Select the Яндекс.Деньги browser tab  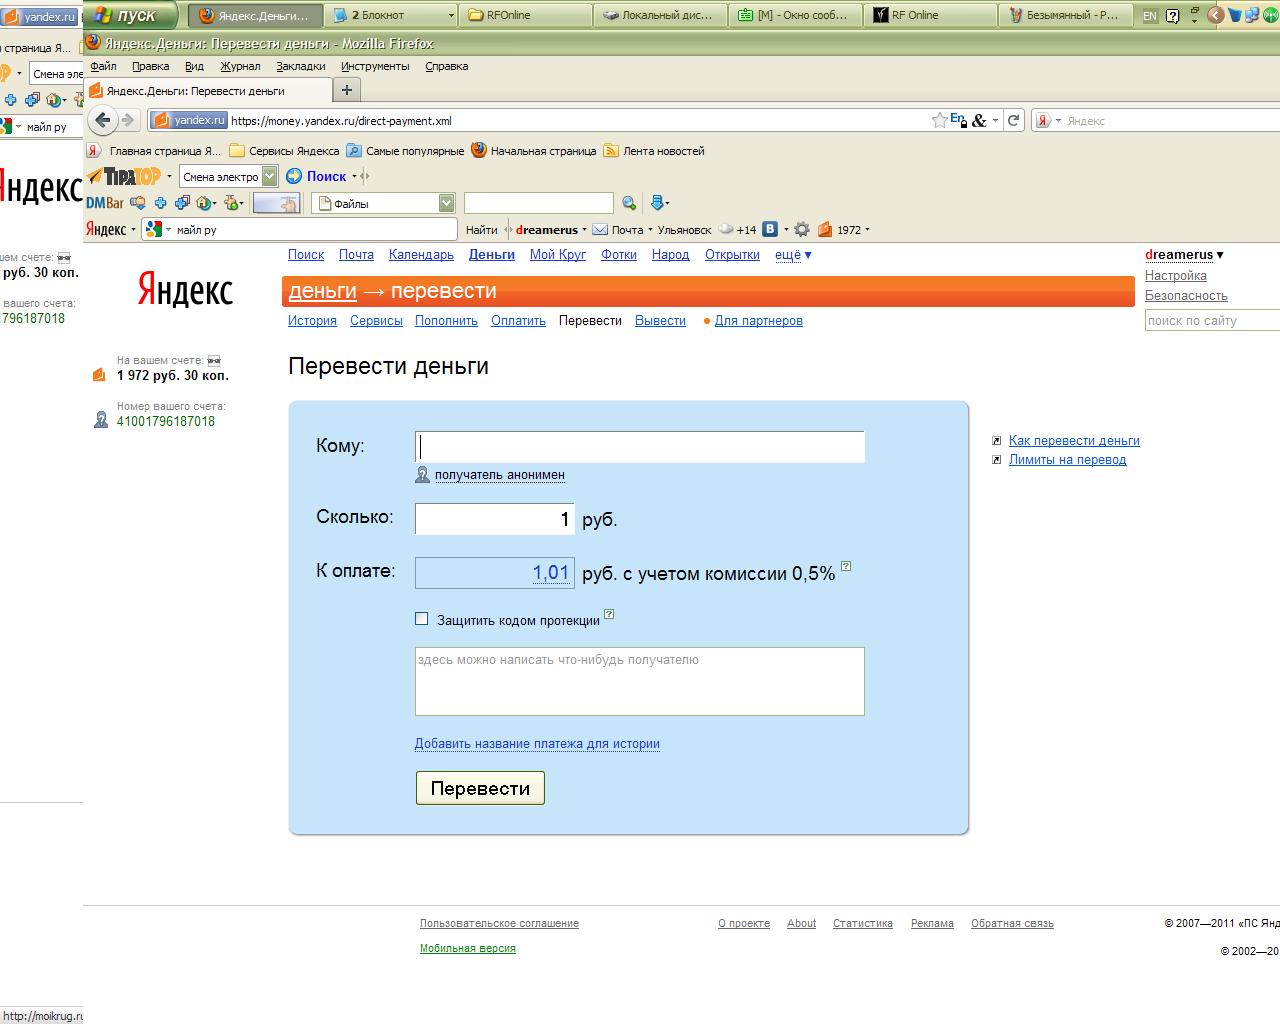(207, 90)
